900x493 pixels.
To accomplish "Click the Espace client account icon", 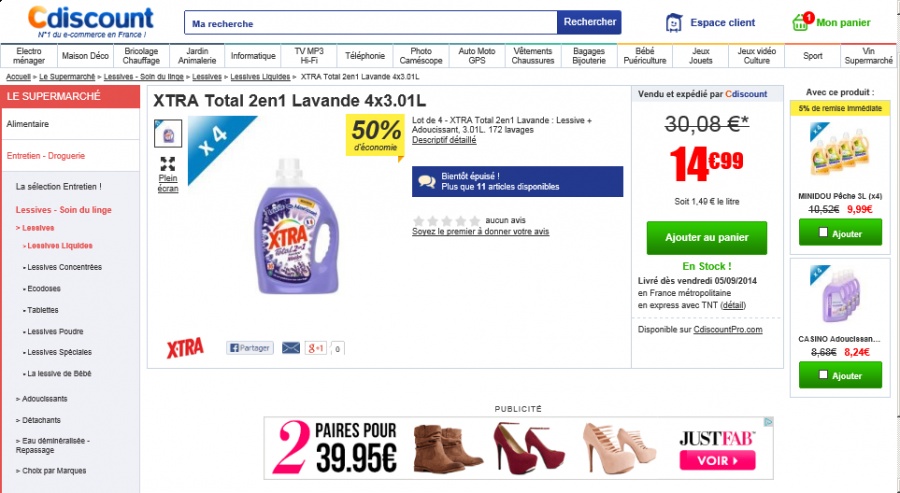I will click(674, 22).
